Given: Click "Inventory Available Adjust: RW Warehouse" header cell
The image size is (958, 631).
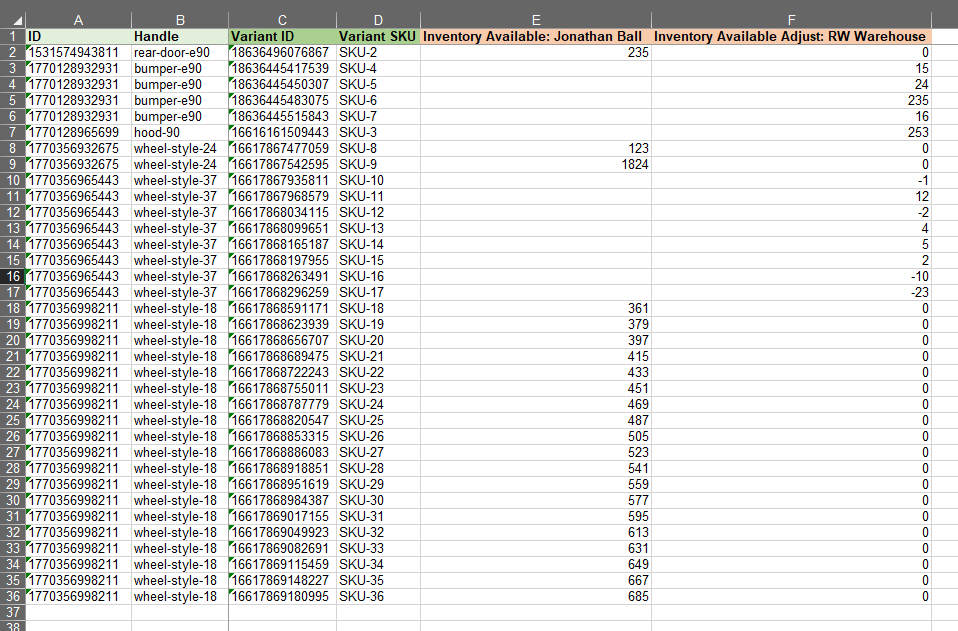Looking at the screenshot, I should (791, 36).
